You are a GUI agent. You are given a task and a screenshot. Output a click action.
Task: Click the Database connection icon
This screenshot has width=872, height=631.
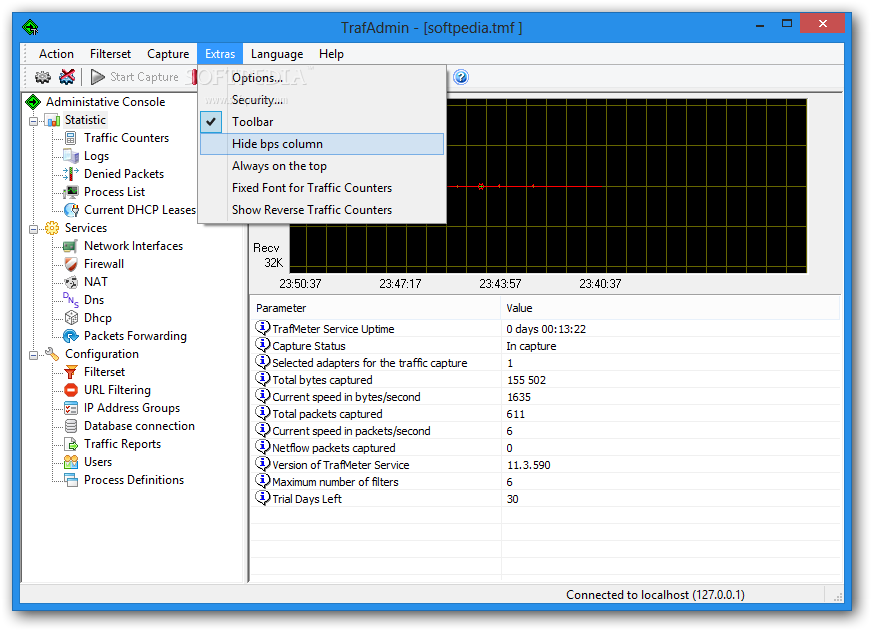point(71,426)
